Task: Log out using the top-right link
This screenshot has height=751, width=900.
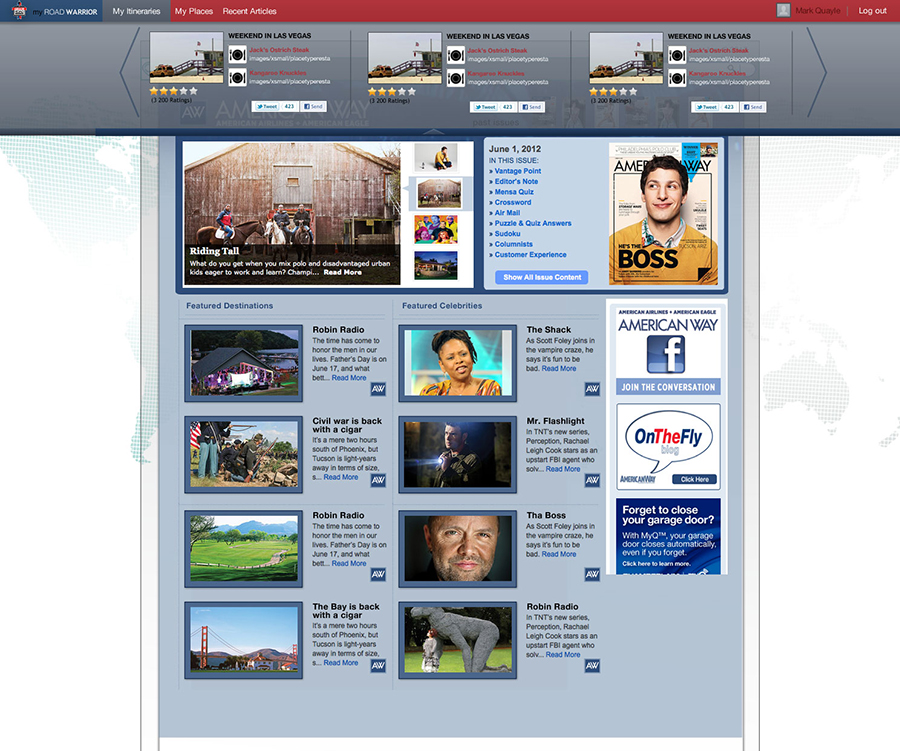Action: (x=872, y=11)
